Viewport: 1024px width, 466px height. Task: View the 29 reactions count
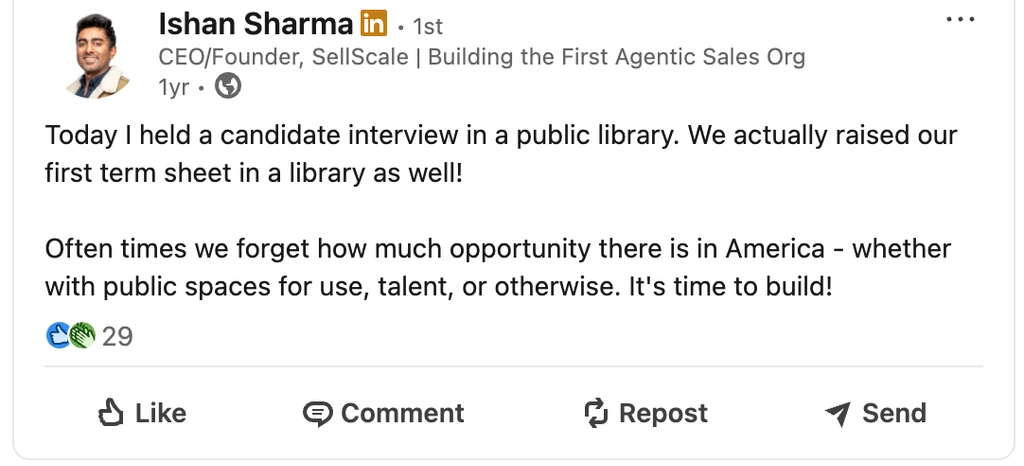pyautogui.click(x=117, y=337)
